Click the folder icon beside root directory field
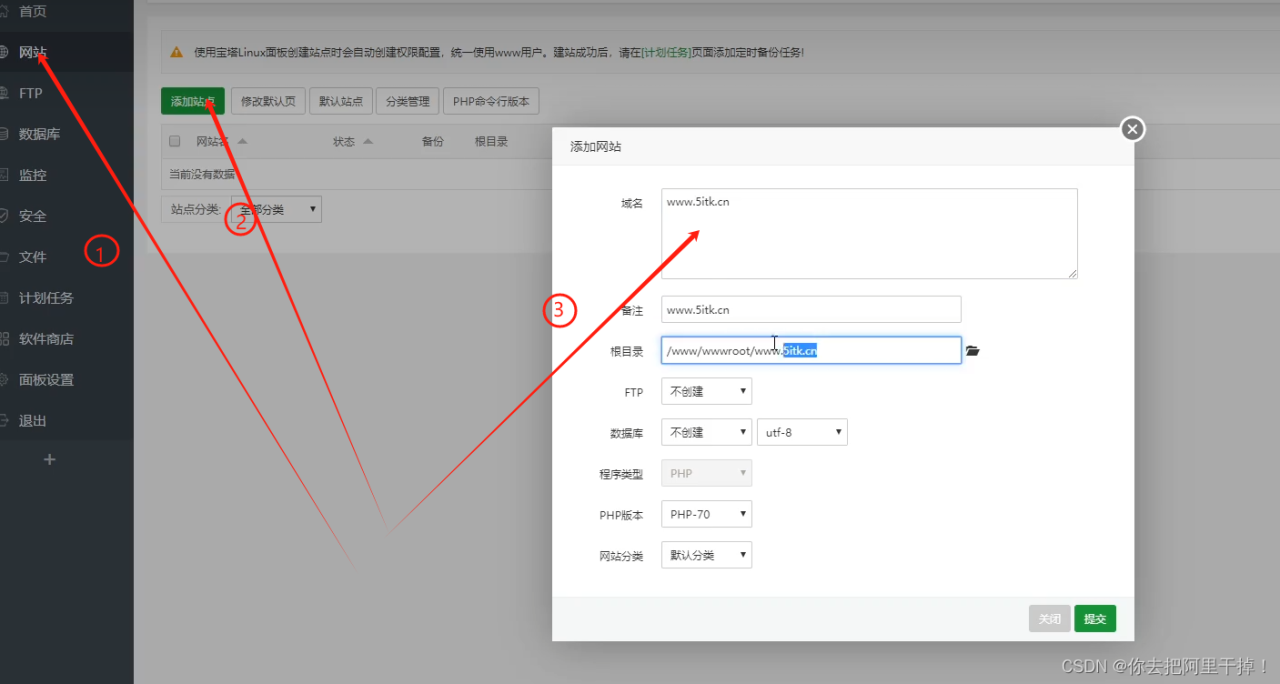The image size is (1280, 684). [972, 351]
